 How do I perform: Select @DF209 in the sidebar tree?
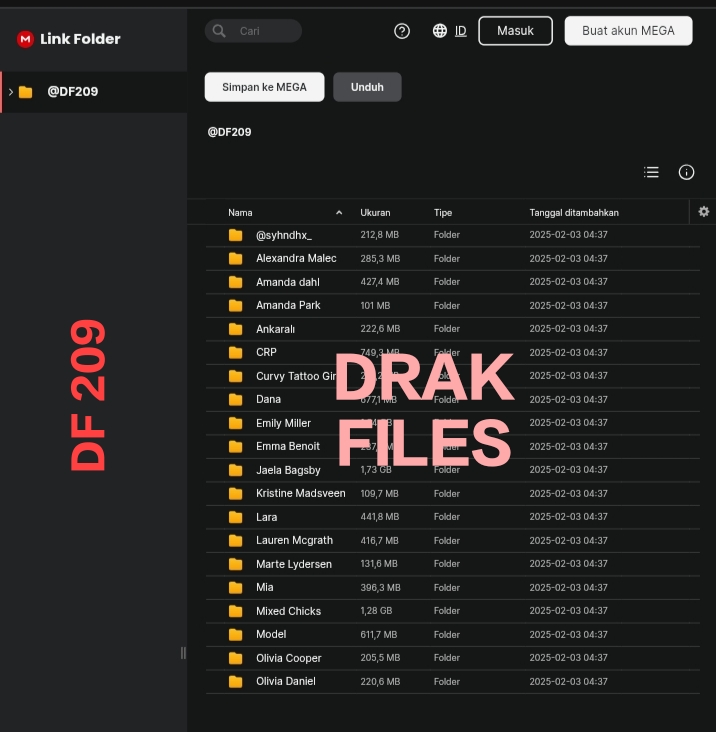point(93,92)
